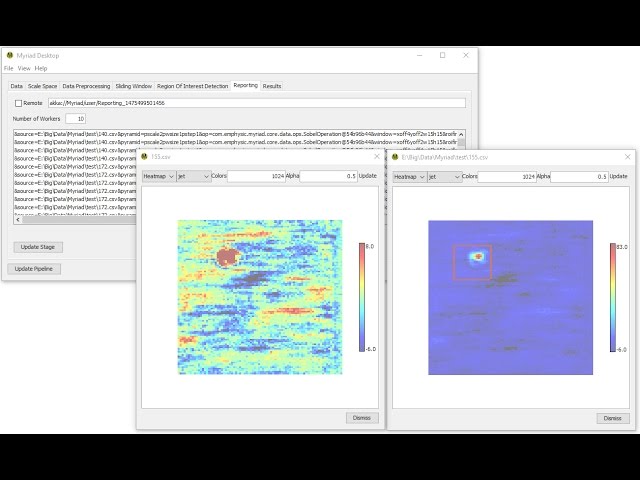Open the View menu
Screen dimensions: 640x480
pos(24,68)
